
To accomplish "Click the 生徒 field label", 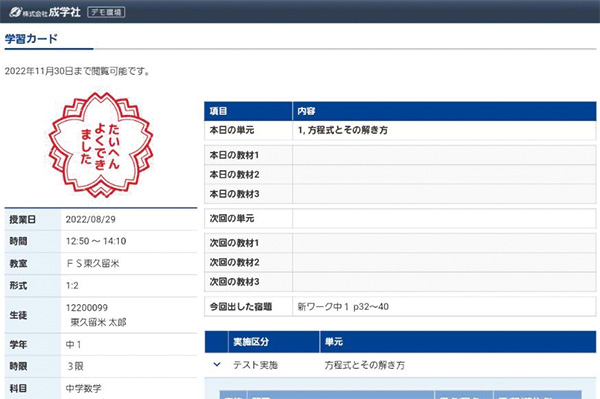I will coord(18,315).
